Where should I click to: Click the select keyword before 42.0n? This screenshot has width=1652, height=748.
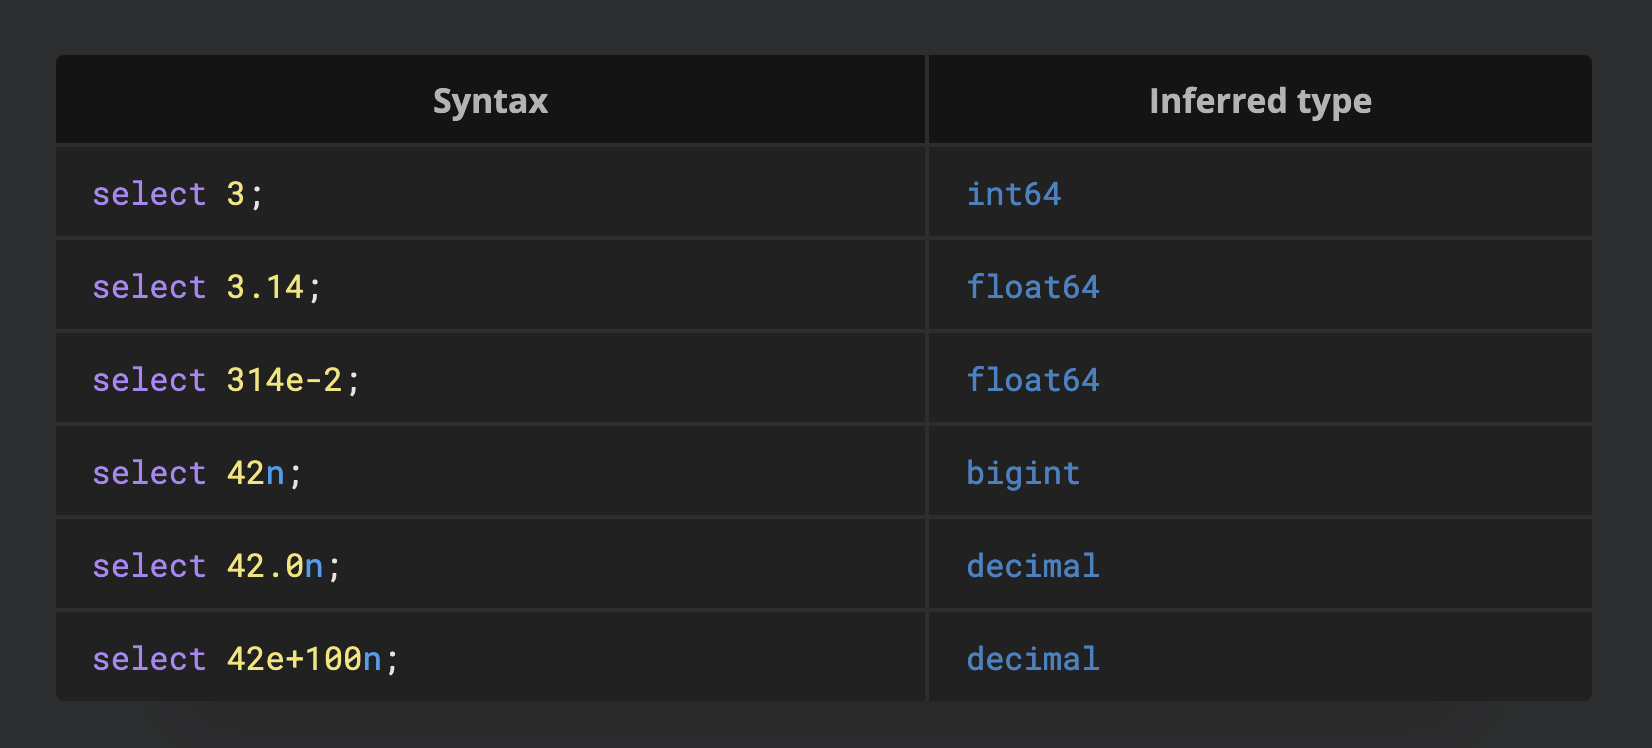pyautogui.click(x=149, y=566)
